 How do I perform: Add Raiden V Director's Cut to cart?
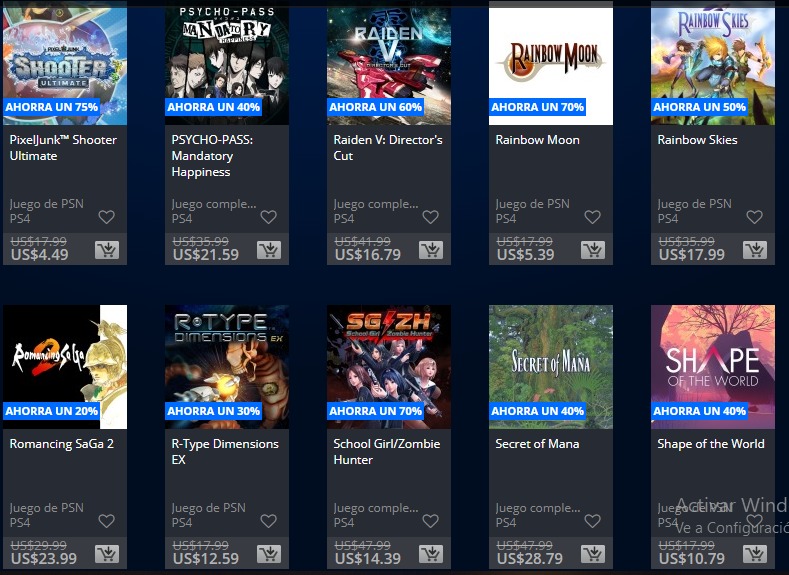point(431,250)
